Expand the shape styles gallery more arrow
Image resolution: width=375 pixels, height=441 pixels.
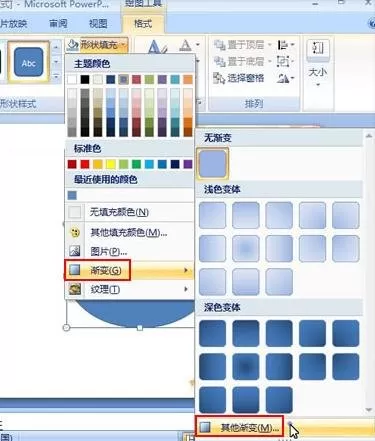point(56,77)
